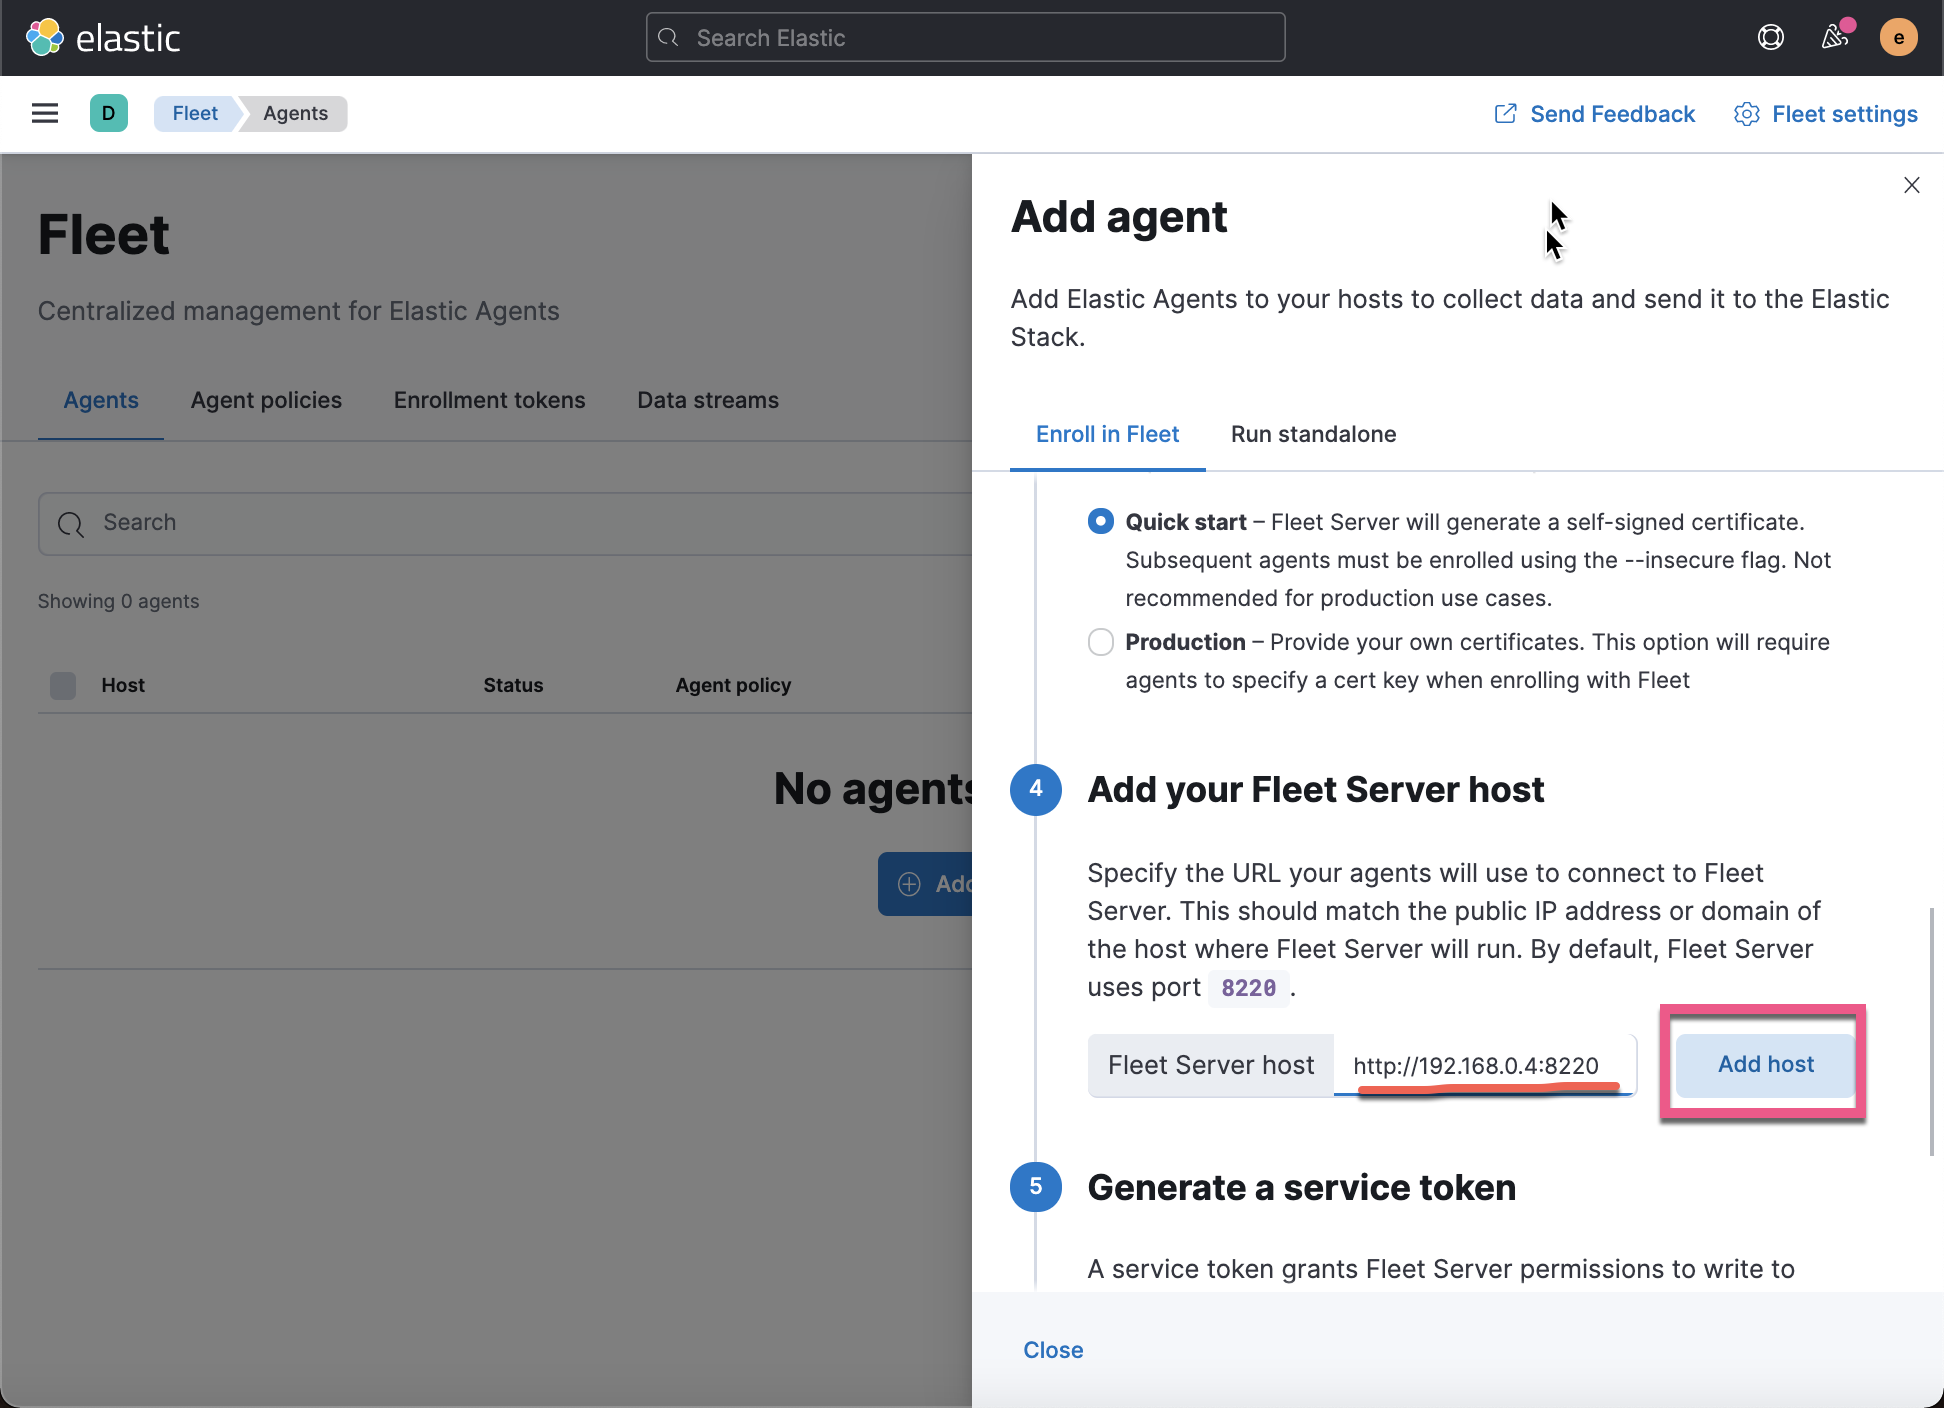Image resolution: width=1944 pixels, height=1408 pixels.
Task: Click the user avatar icon
Action: tap(1899, 38)
